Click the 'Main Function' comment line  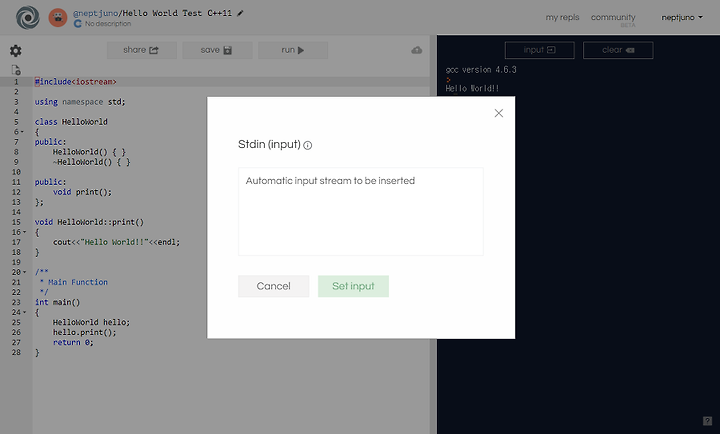(x=73, y=282)
